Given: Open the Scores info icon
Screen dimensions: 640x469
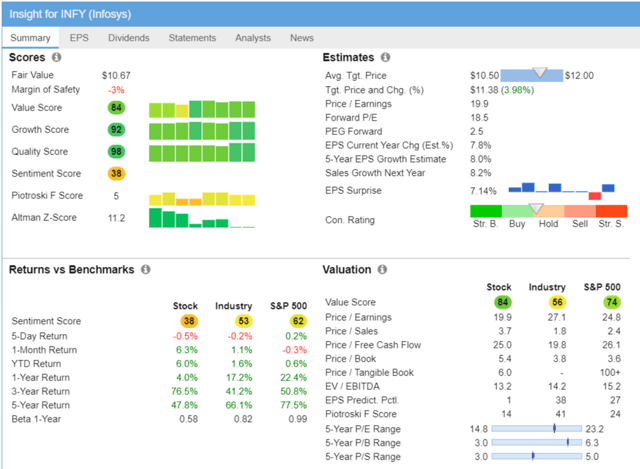Looking at the screenshot, I should [x=56, y=57].
